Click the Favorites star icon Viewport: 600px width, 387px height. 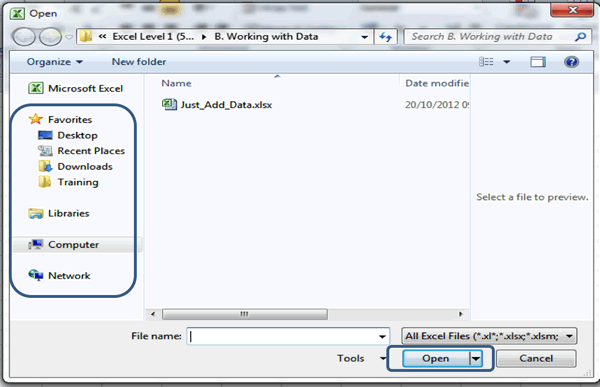click(x=36, y=119)
